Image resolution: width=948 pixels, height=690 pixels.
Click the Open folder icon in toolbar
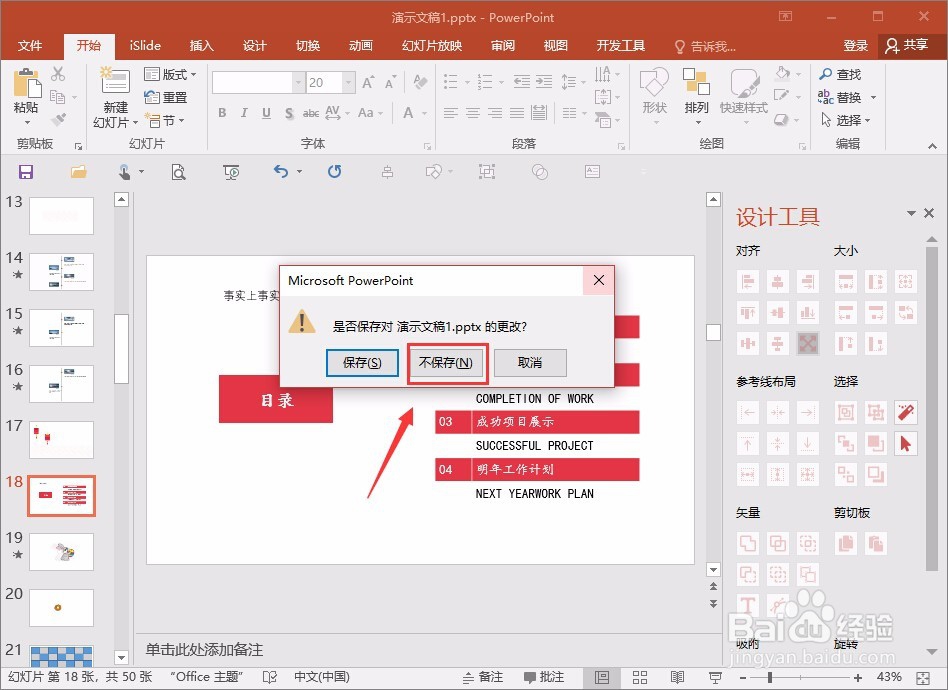coord(79,172)
